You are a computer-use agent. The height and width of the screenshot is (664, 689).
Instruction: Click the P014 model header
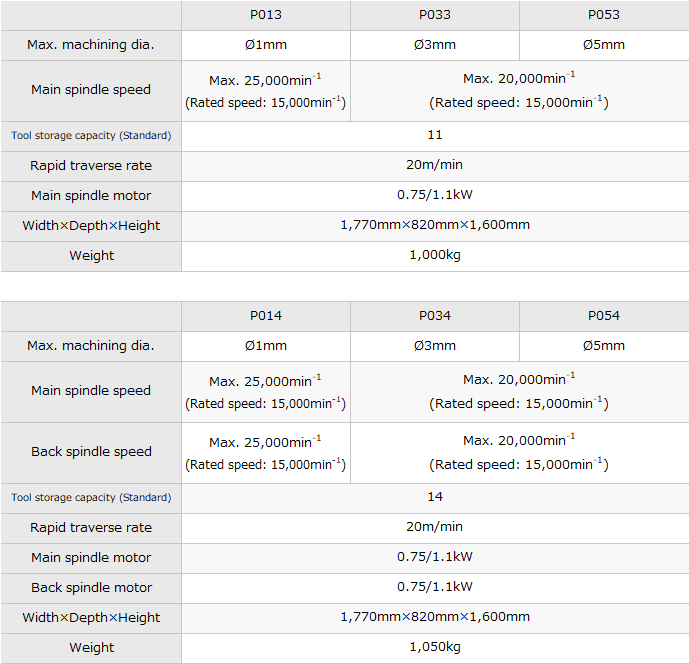[x=266, y=316]
